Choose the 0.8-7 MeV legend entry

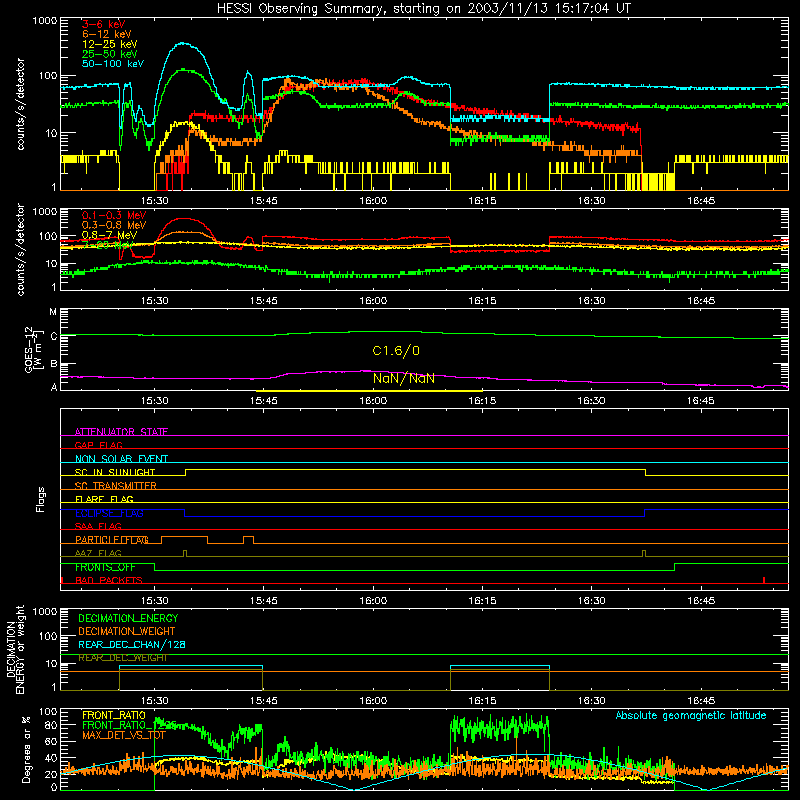(109, 235)
